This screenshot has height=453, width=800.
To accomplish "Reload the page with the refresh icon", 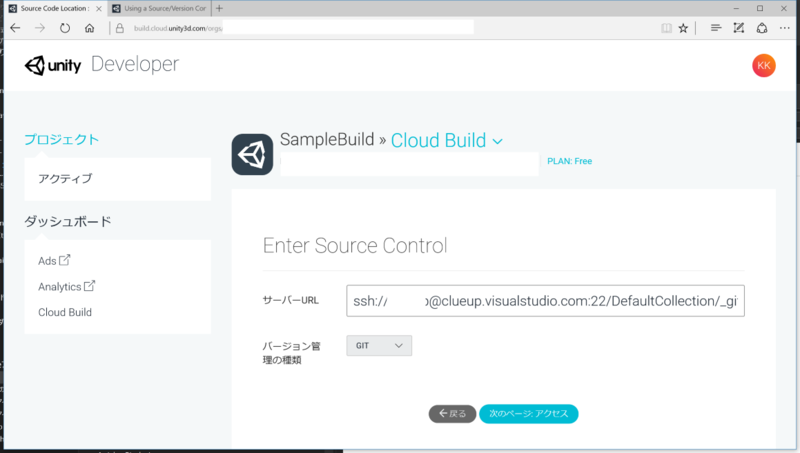I will 65,28.
